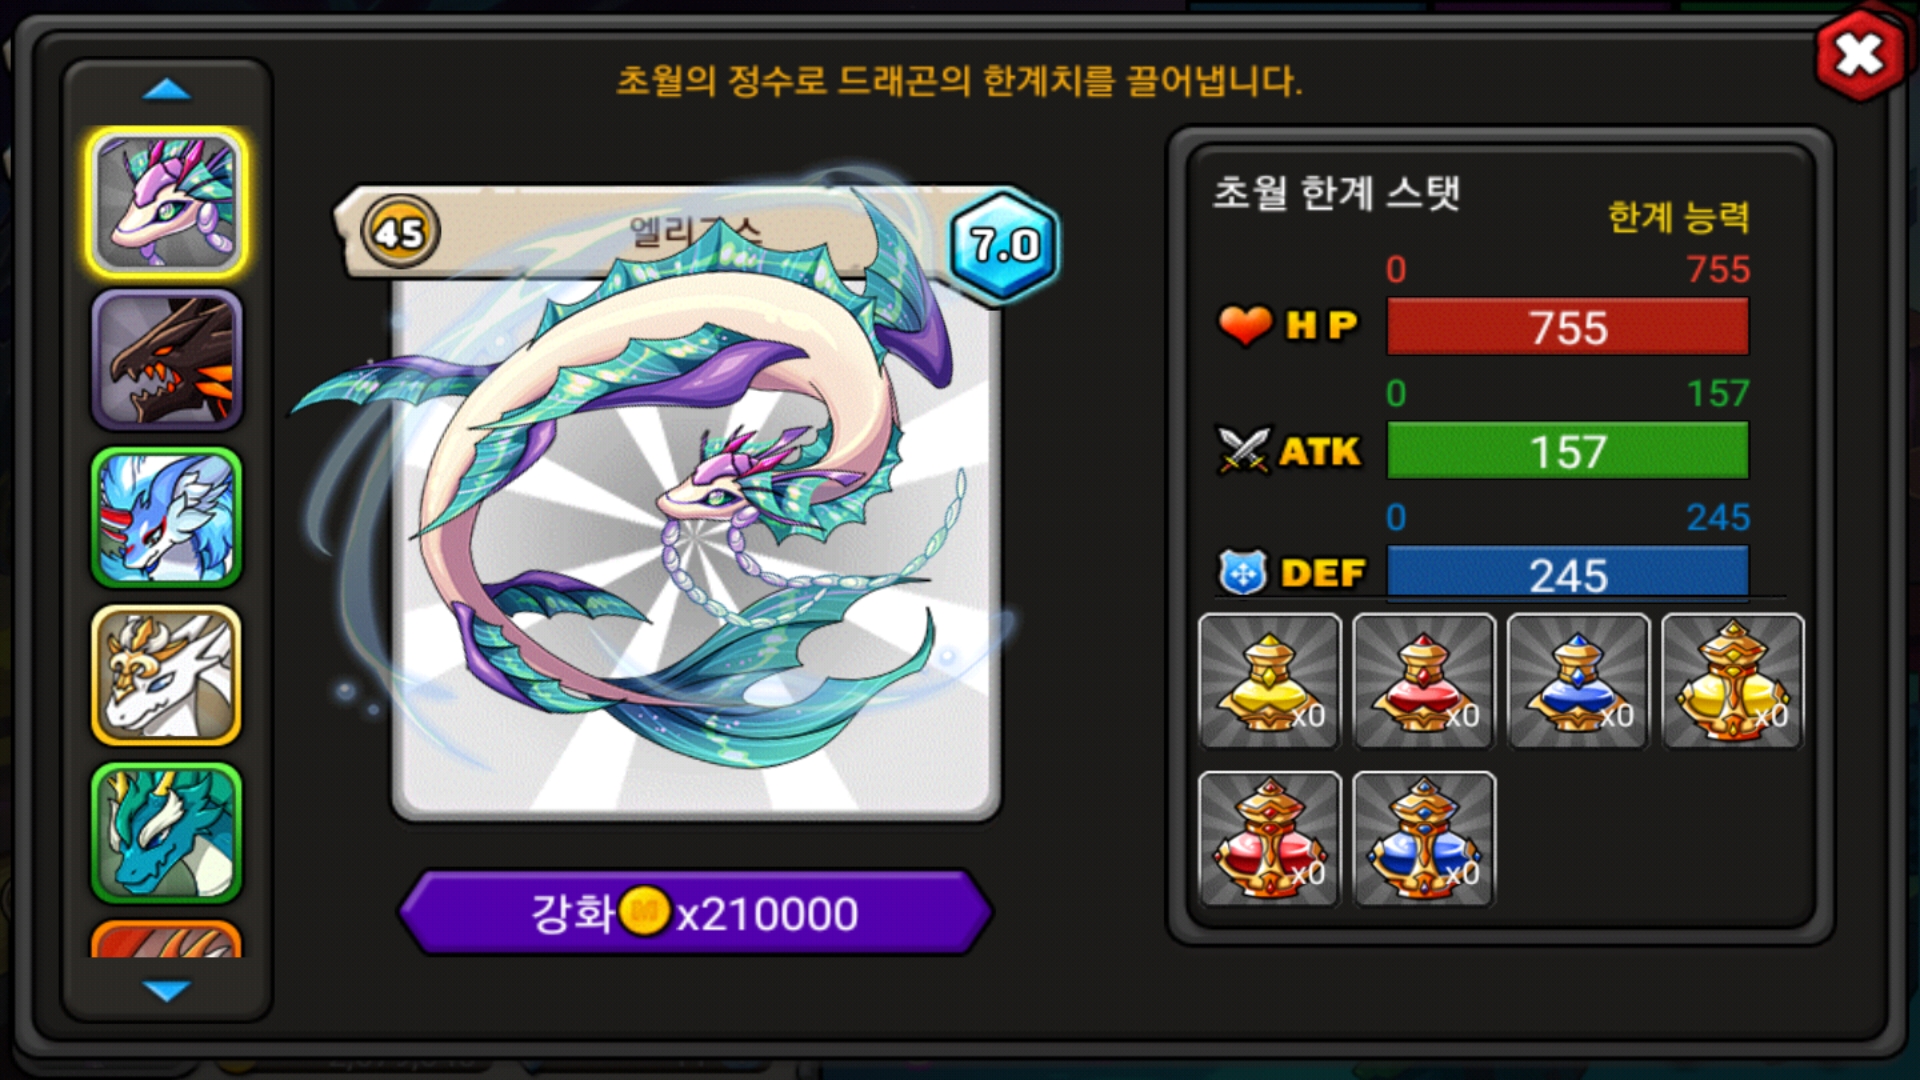Select the small blue essence potion
Screen dimensions: 1920x1080
click(1578, 682)
